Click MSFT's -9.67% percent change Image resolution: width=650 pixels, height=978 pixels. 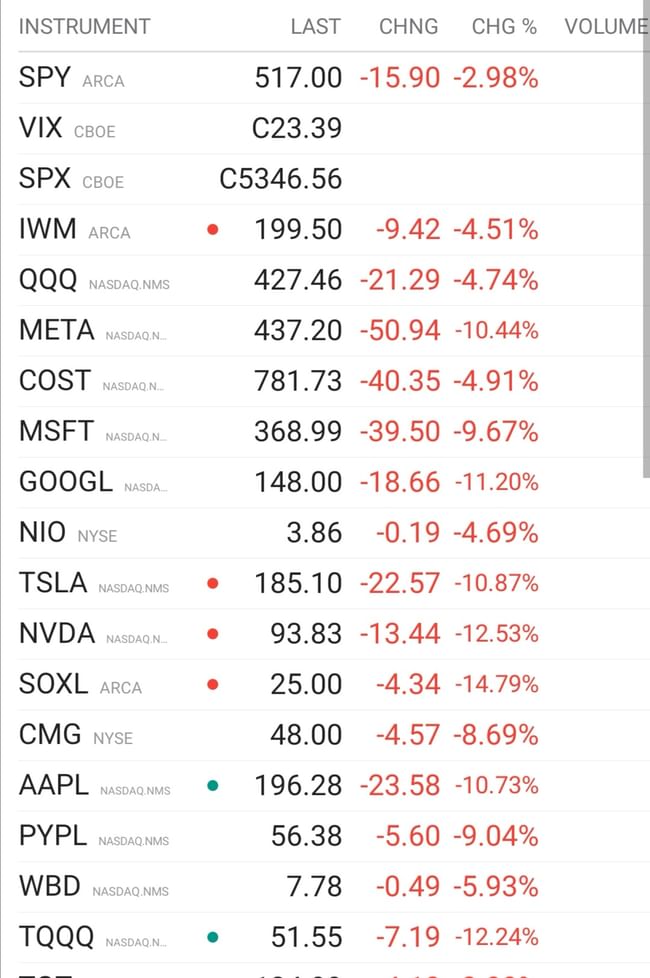tap(496, 432)
